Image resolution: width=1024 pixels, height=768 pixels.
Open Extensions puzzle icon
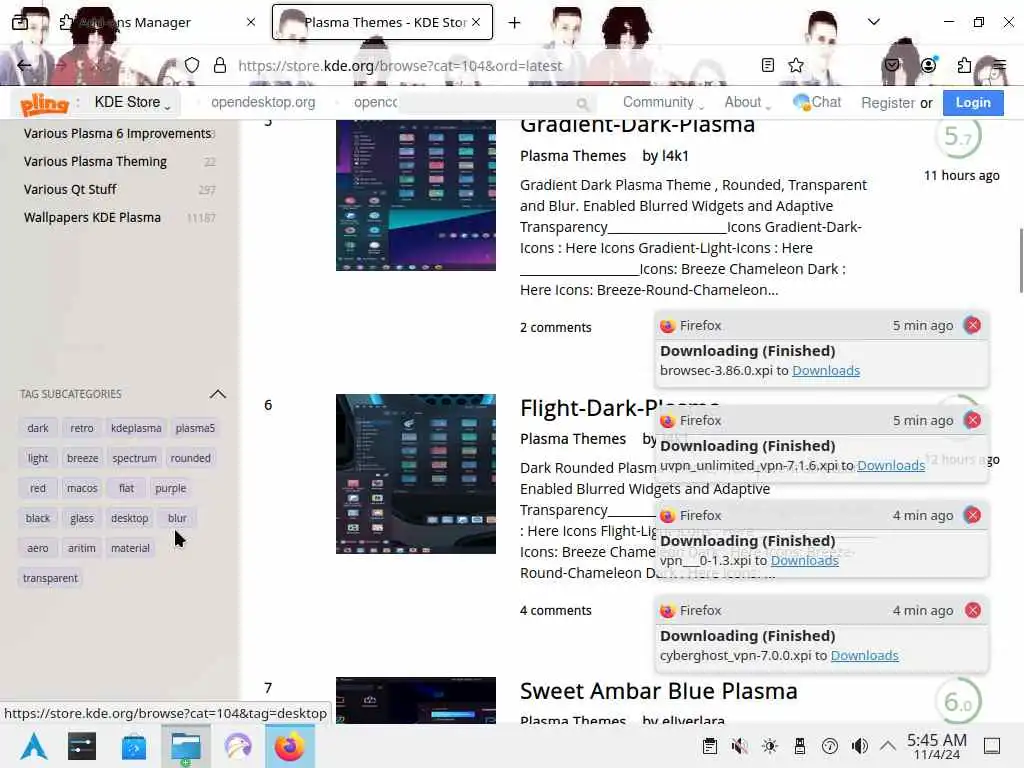[x=964, y=65]
